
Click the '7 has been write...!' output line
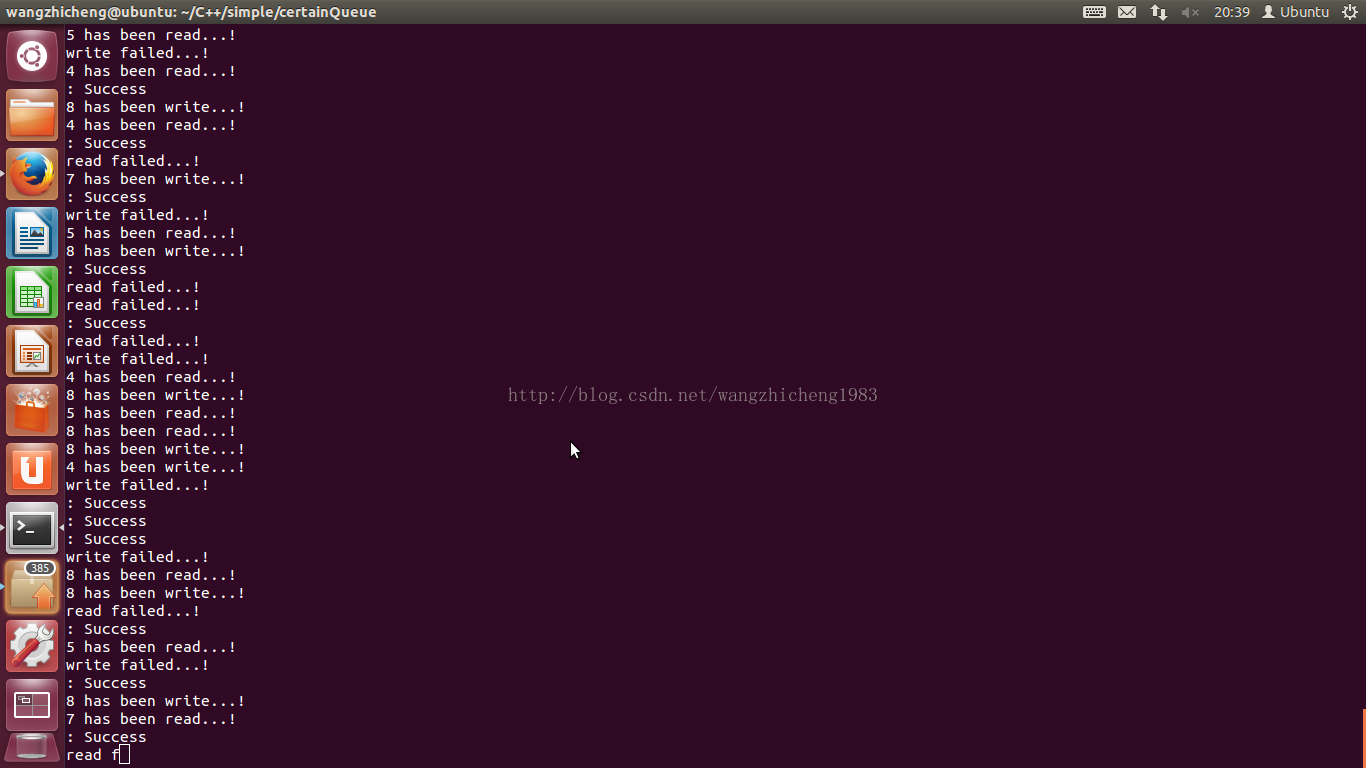155,179
